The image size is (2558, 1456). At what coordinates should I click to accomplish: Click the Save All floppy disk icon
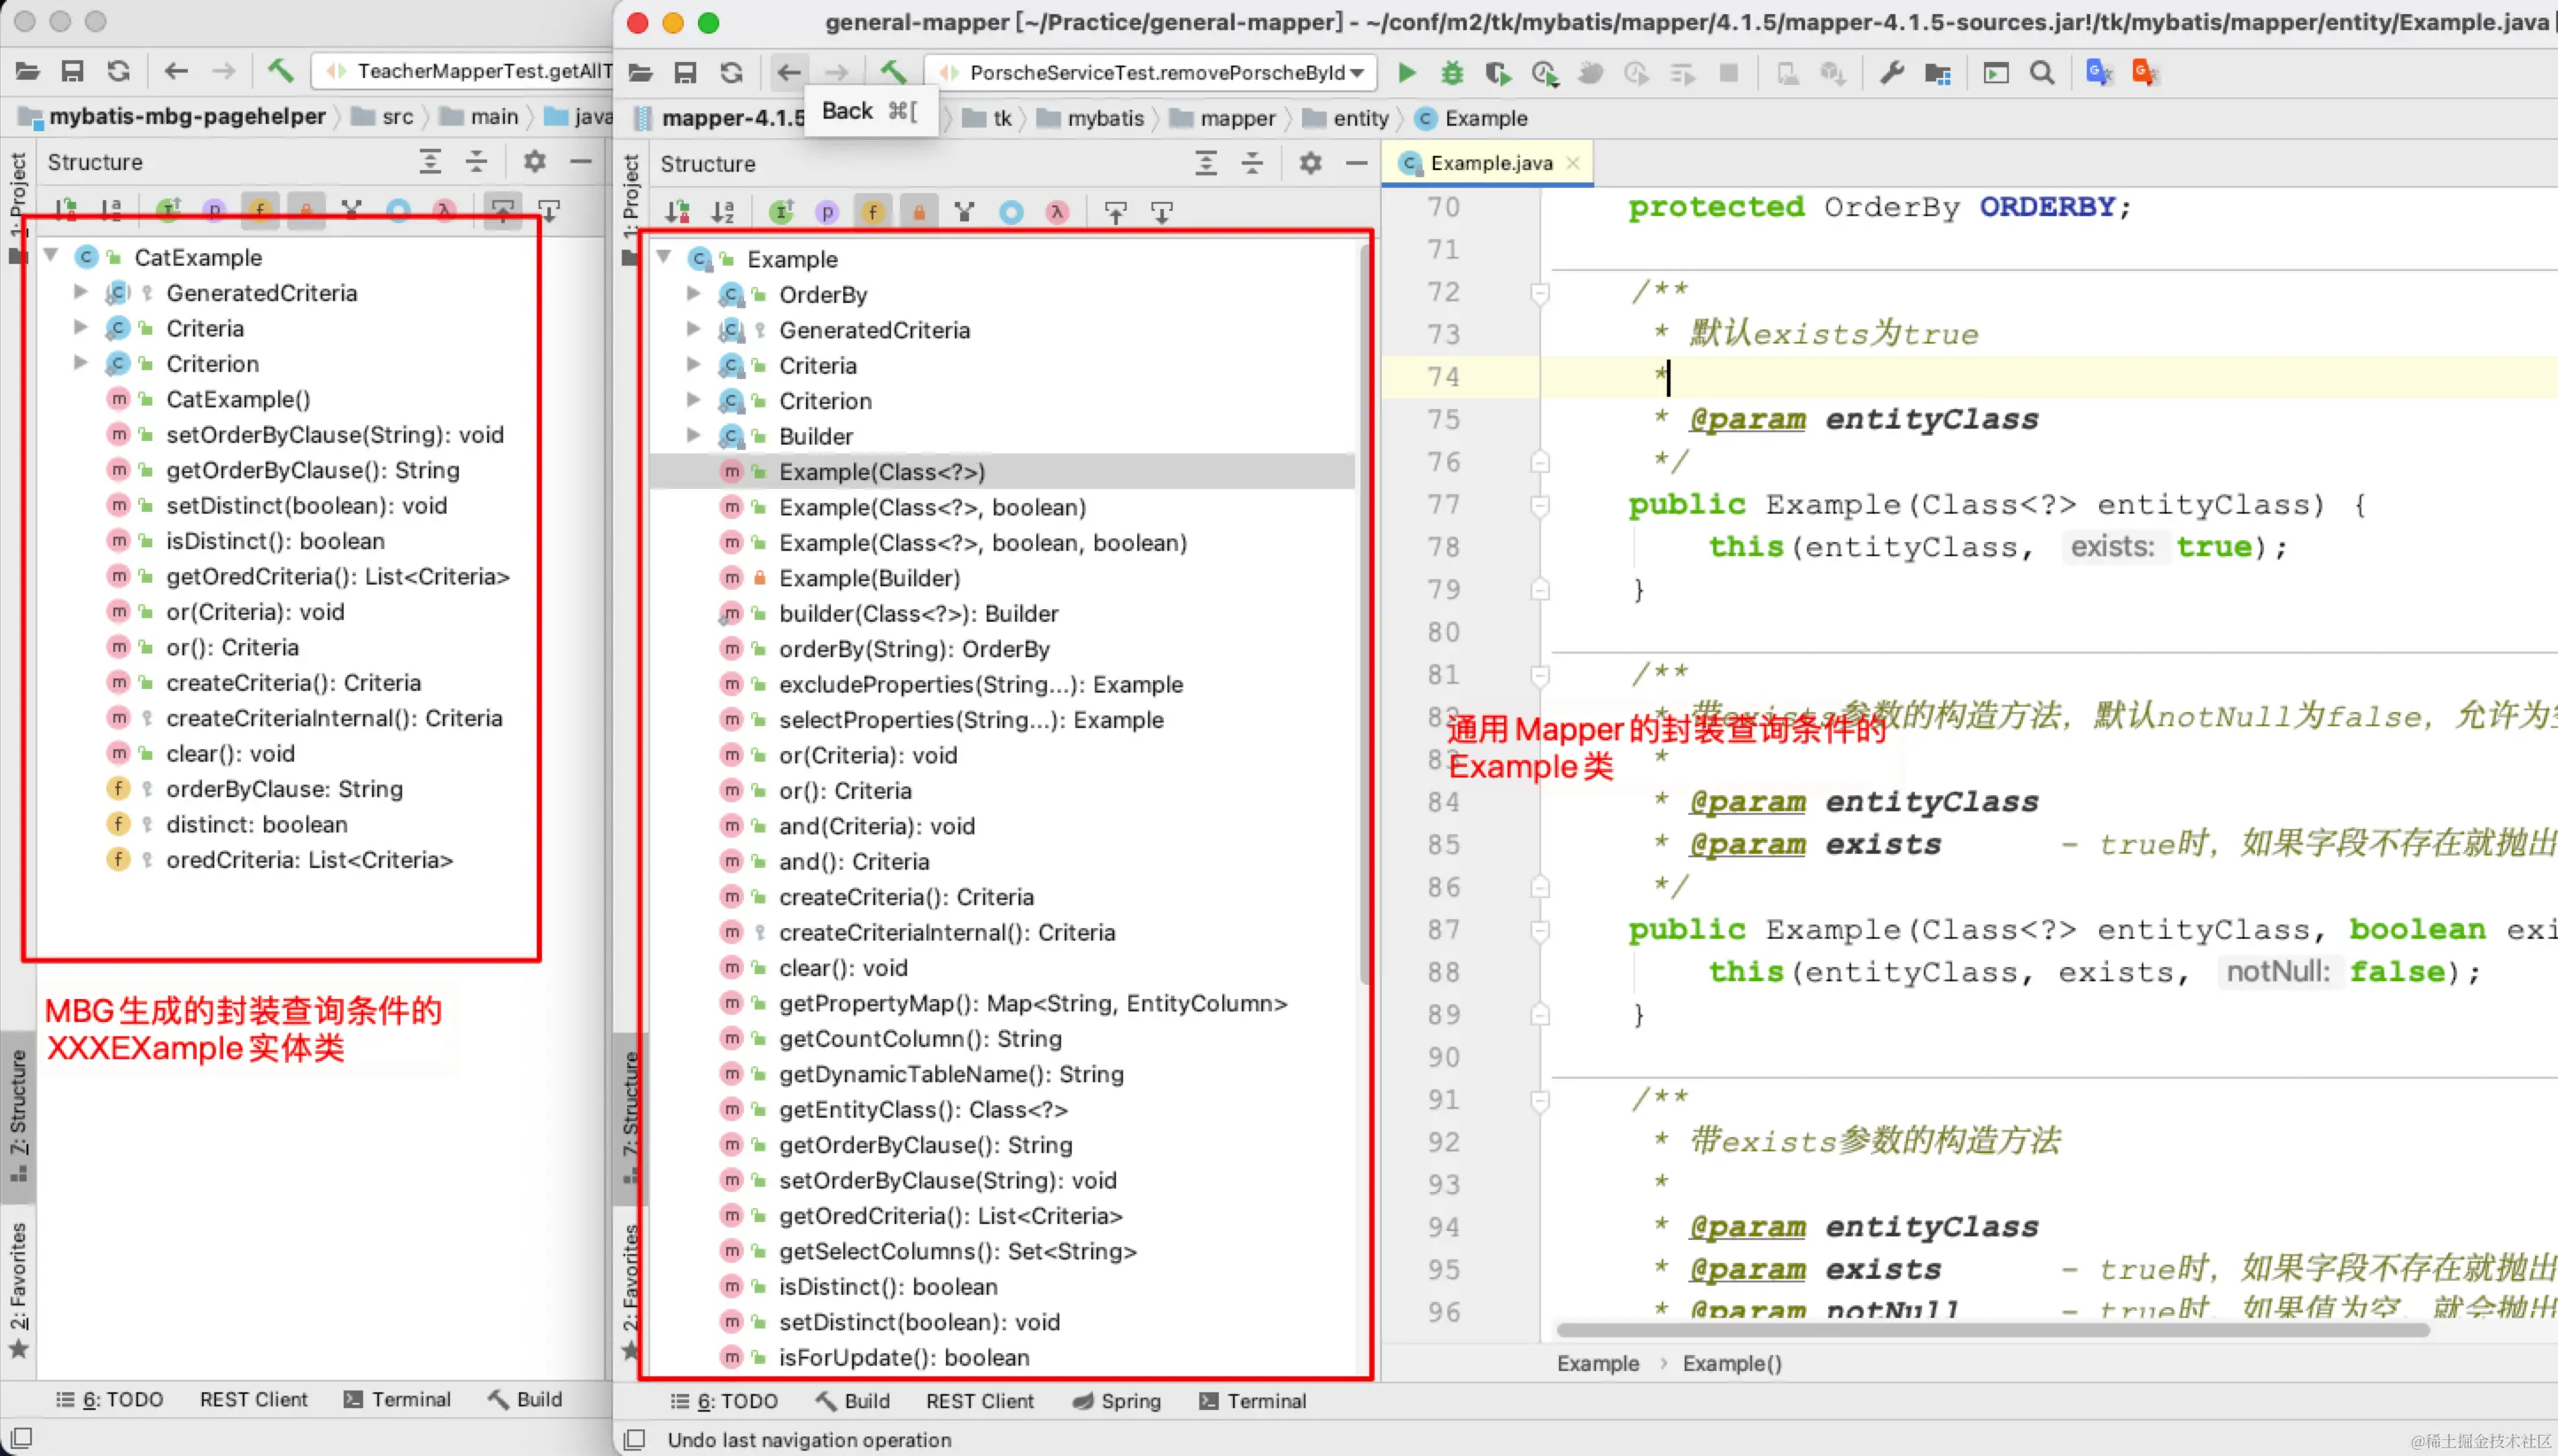(685, 72)
